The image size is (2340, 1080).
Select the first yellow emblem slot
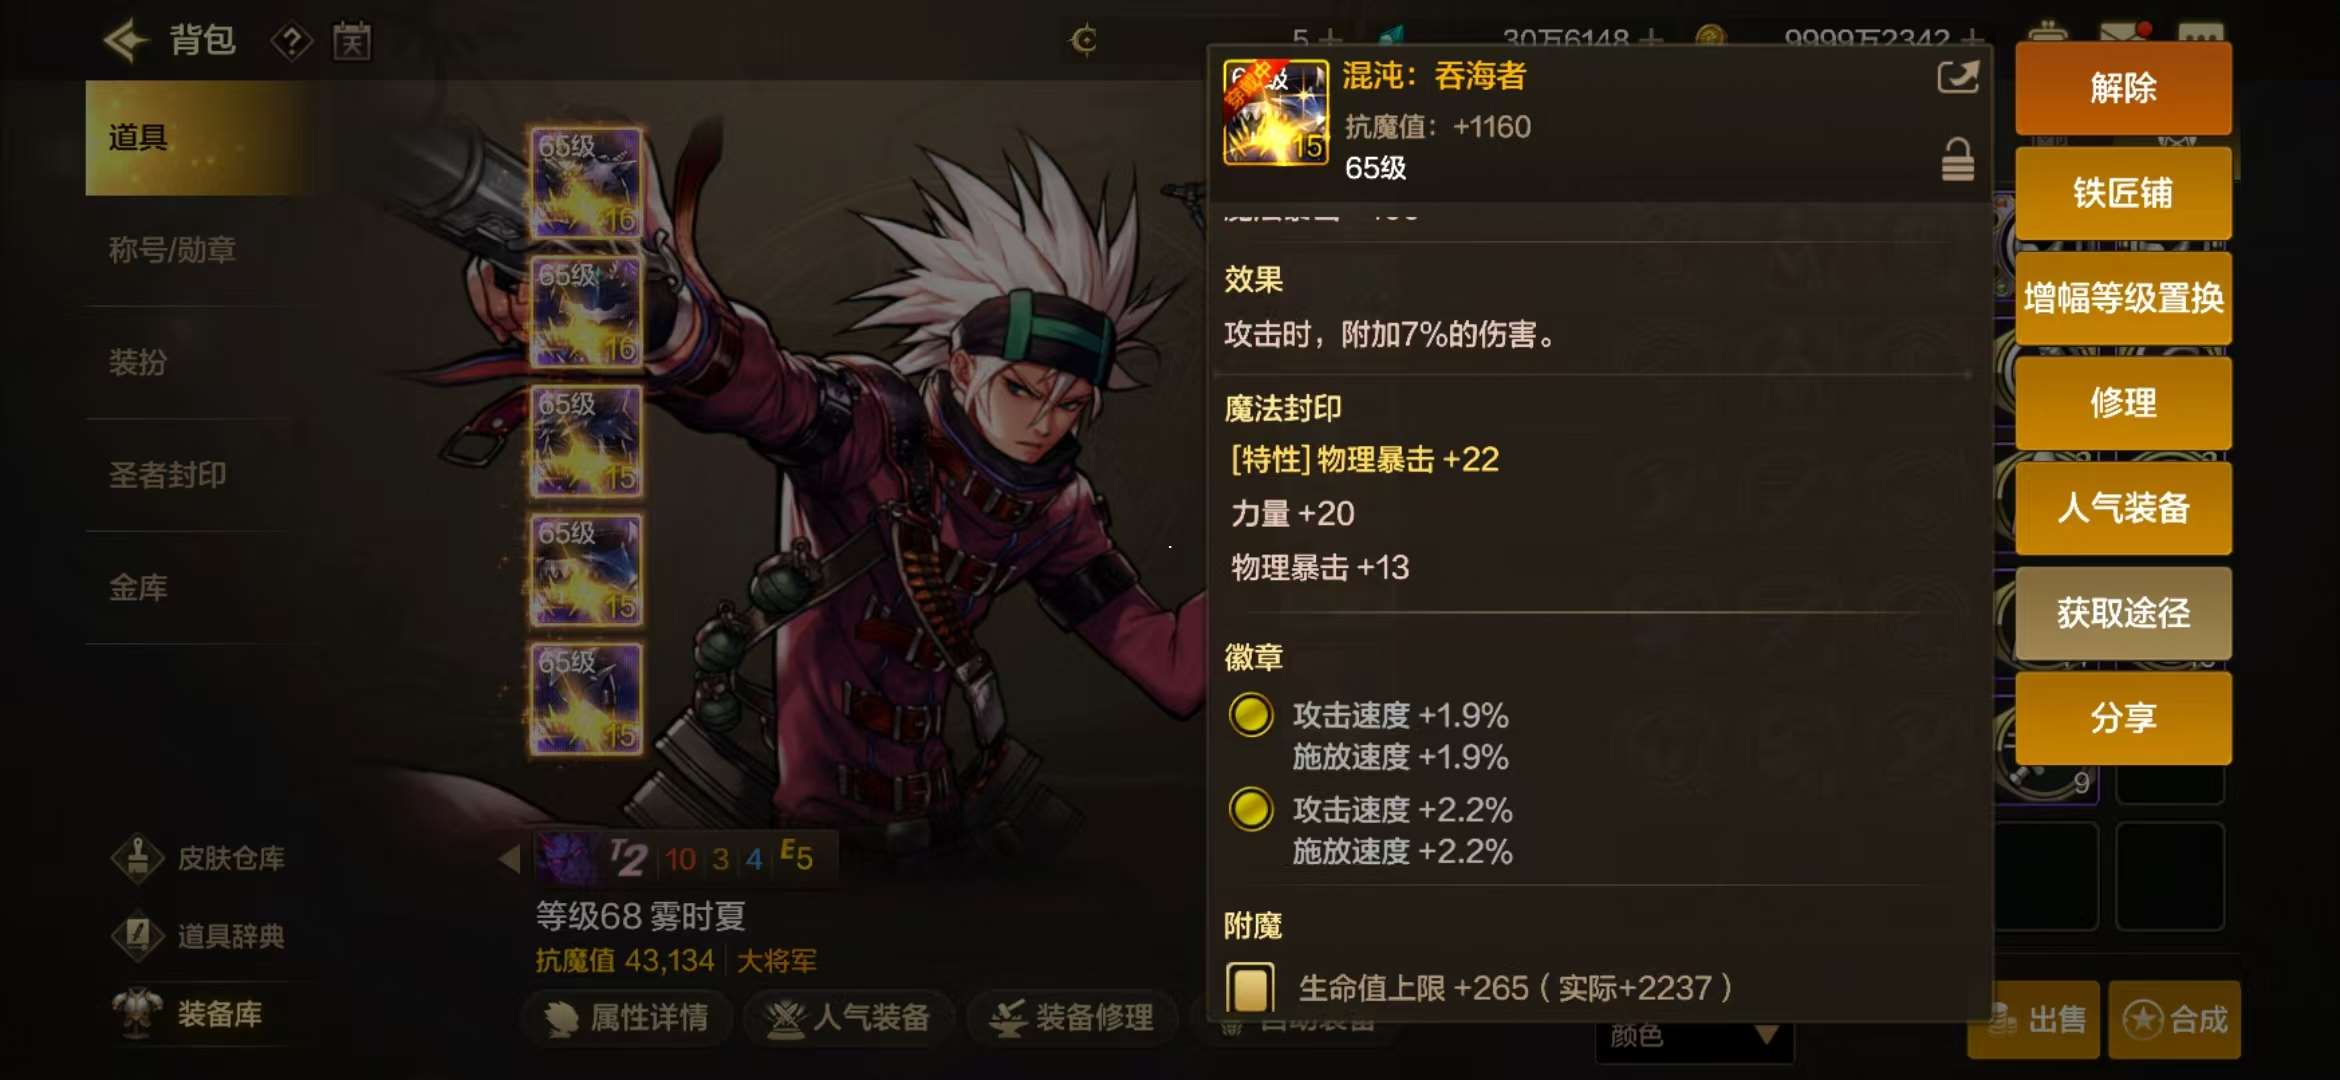coord(1250,715)
